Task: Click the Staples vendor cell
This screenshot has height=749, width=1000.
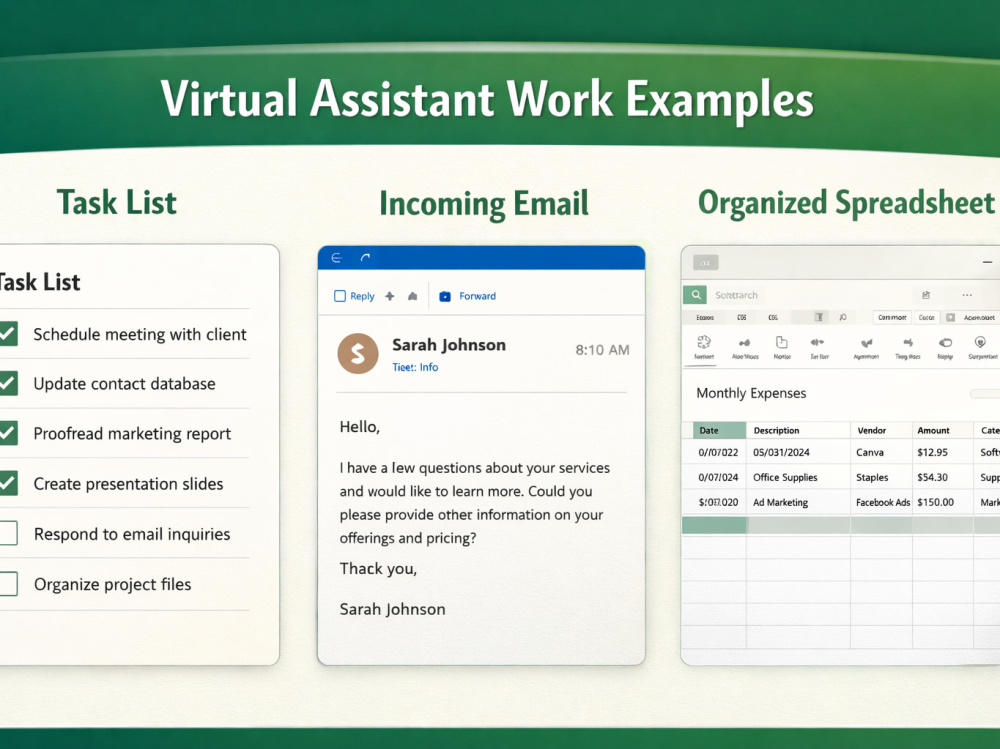Action: (881, 477)
